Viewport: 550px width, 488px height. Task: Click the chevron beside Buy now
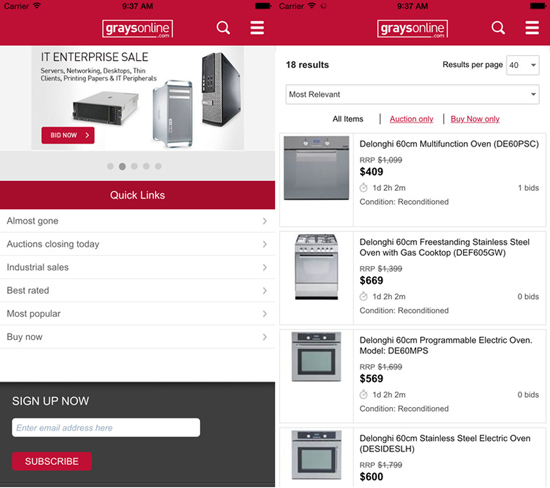(x=264, y=337)
